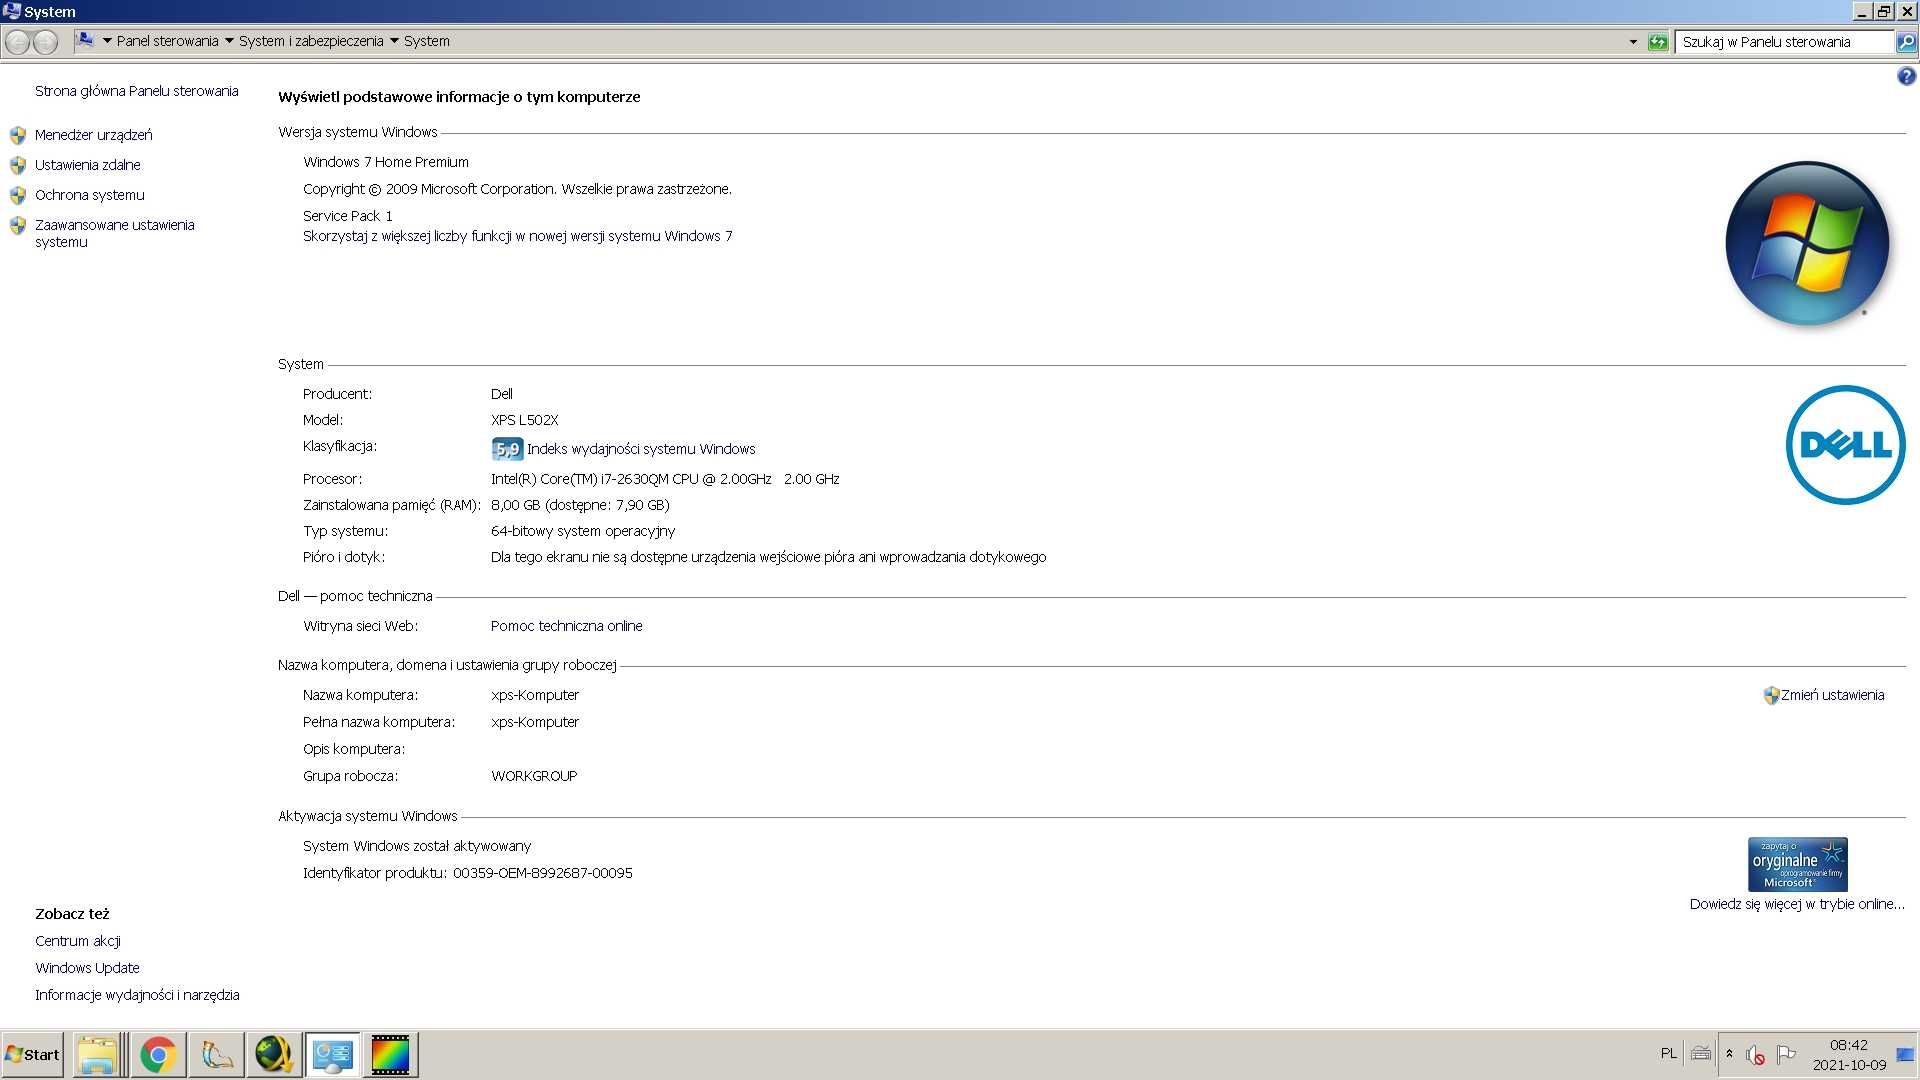Open the Help question mark button
This screenshot has height=1080, width=1920.
[1906, 77]
